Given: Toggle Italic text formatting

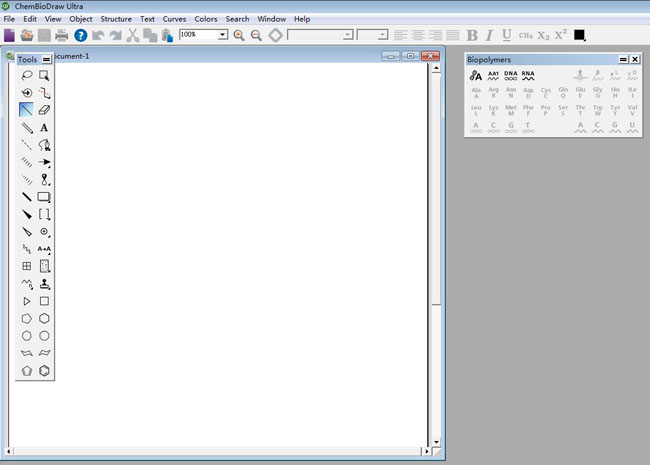Looking at the screenshot, I should 489,35.
